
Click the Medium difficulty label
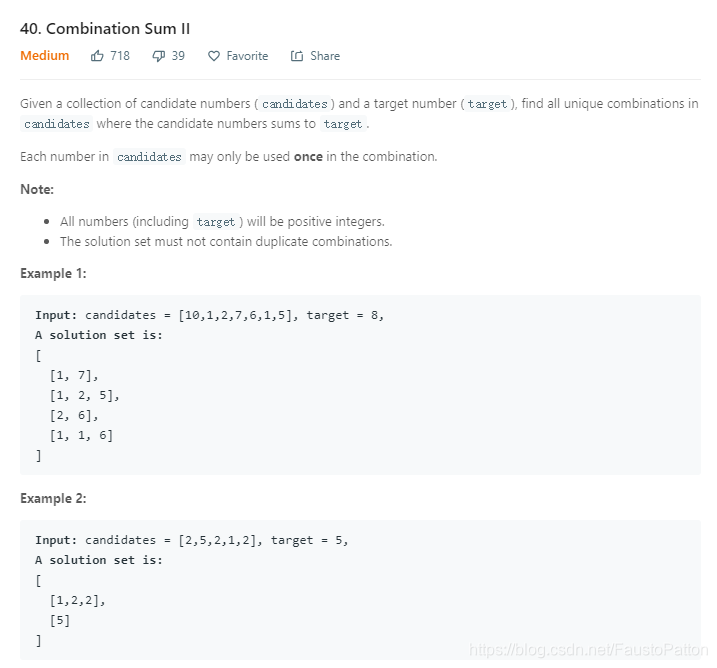[x=45, y=56]
